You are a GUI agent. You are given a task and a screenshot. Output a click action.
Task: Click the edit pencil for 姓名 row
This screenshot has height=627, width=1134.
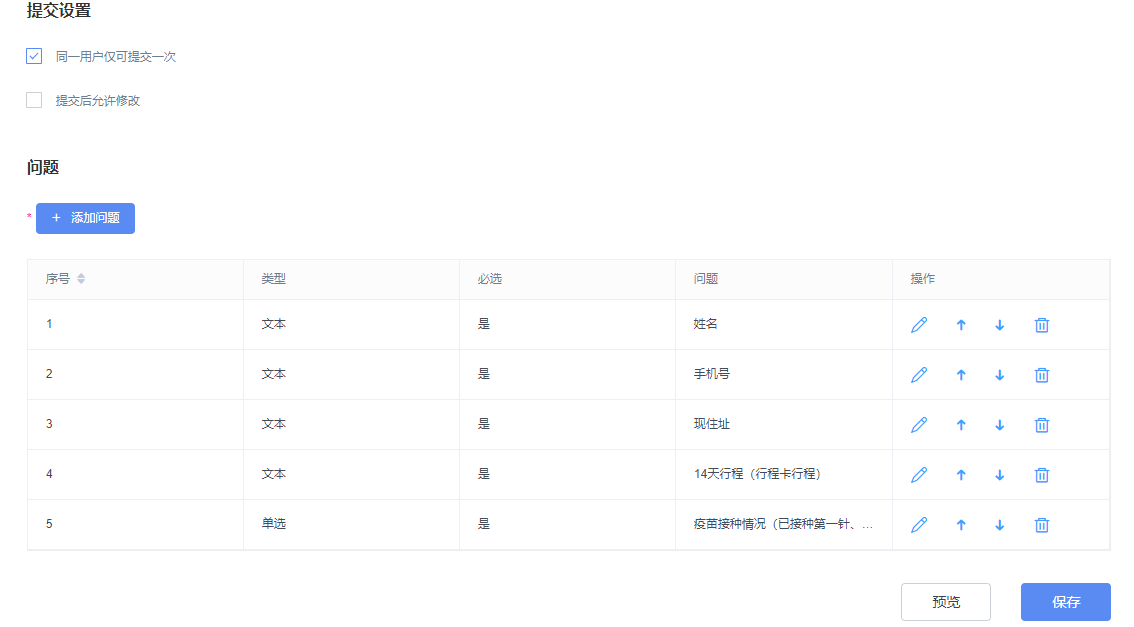[x=919, y=325]
